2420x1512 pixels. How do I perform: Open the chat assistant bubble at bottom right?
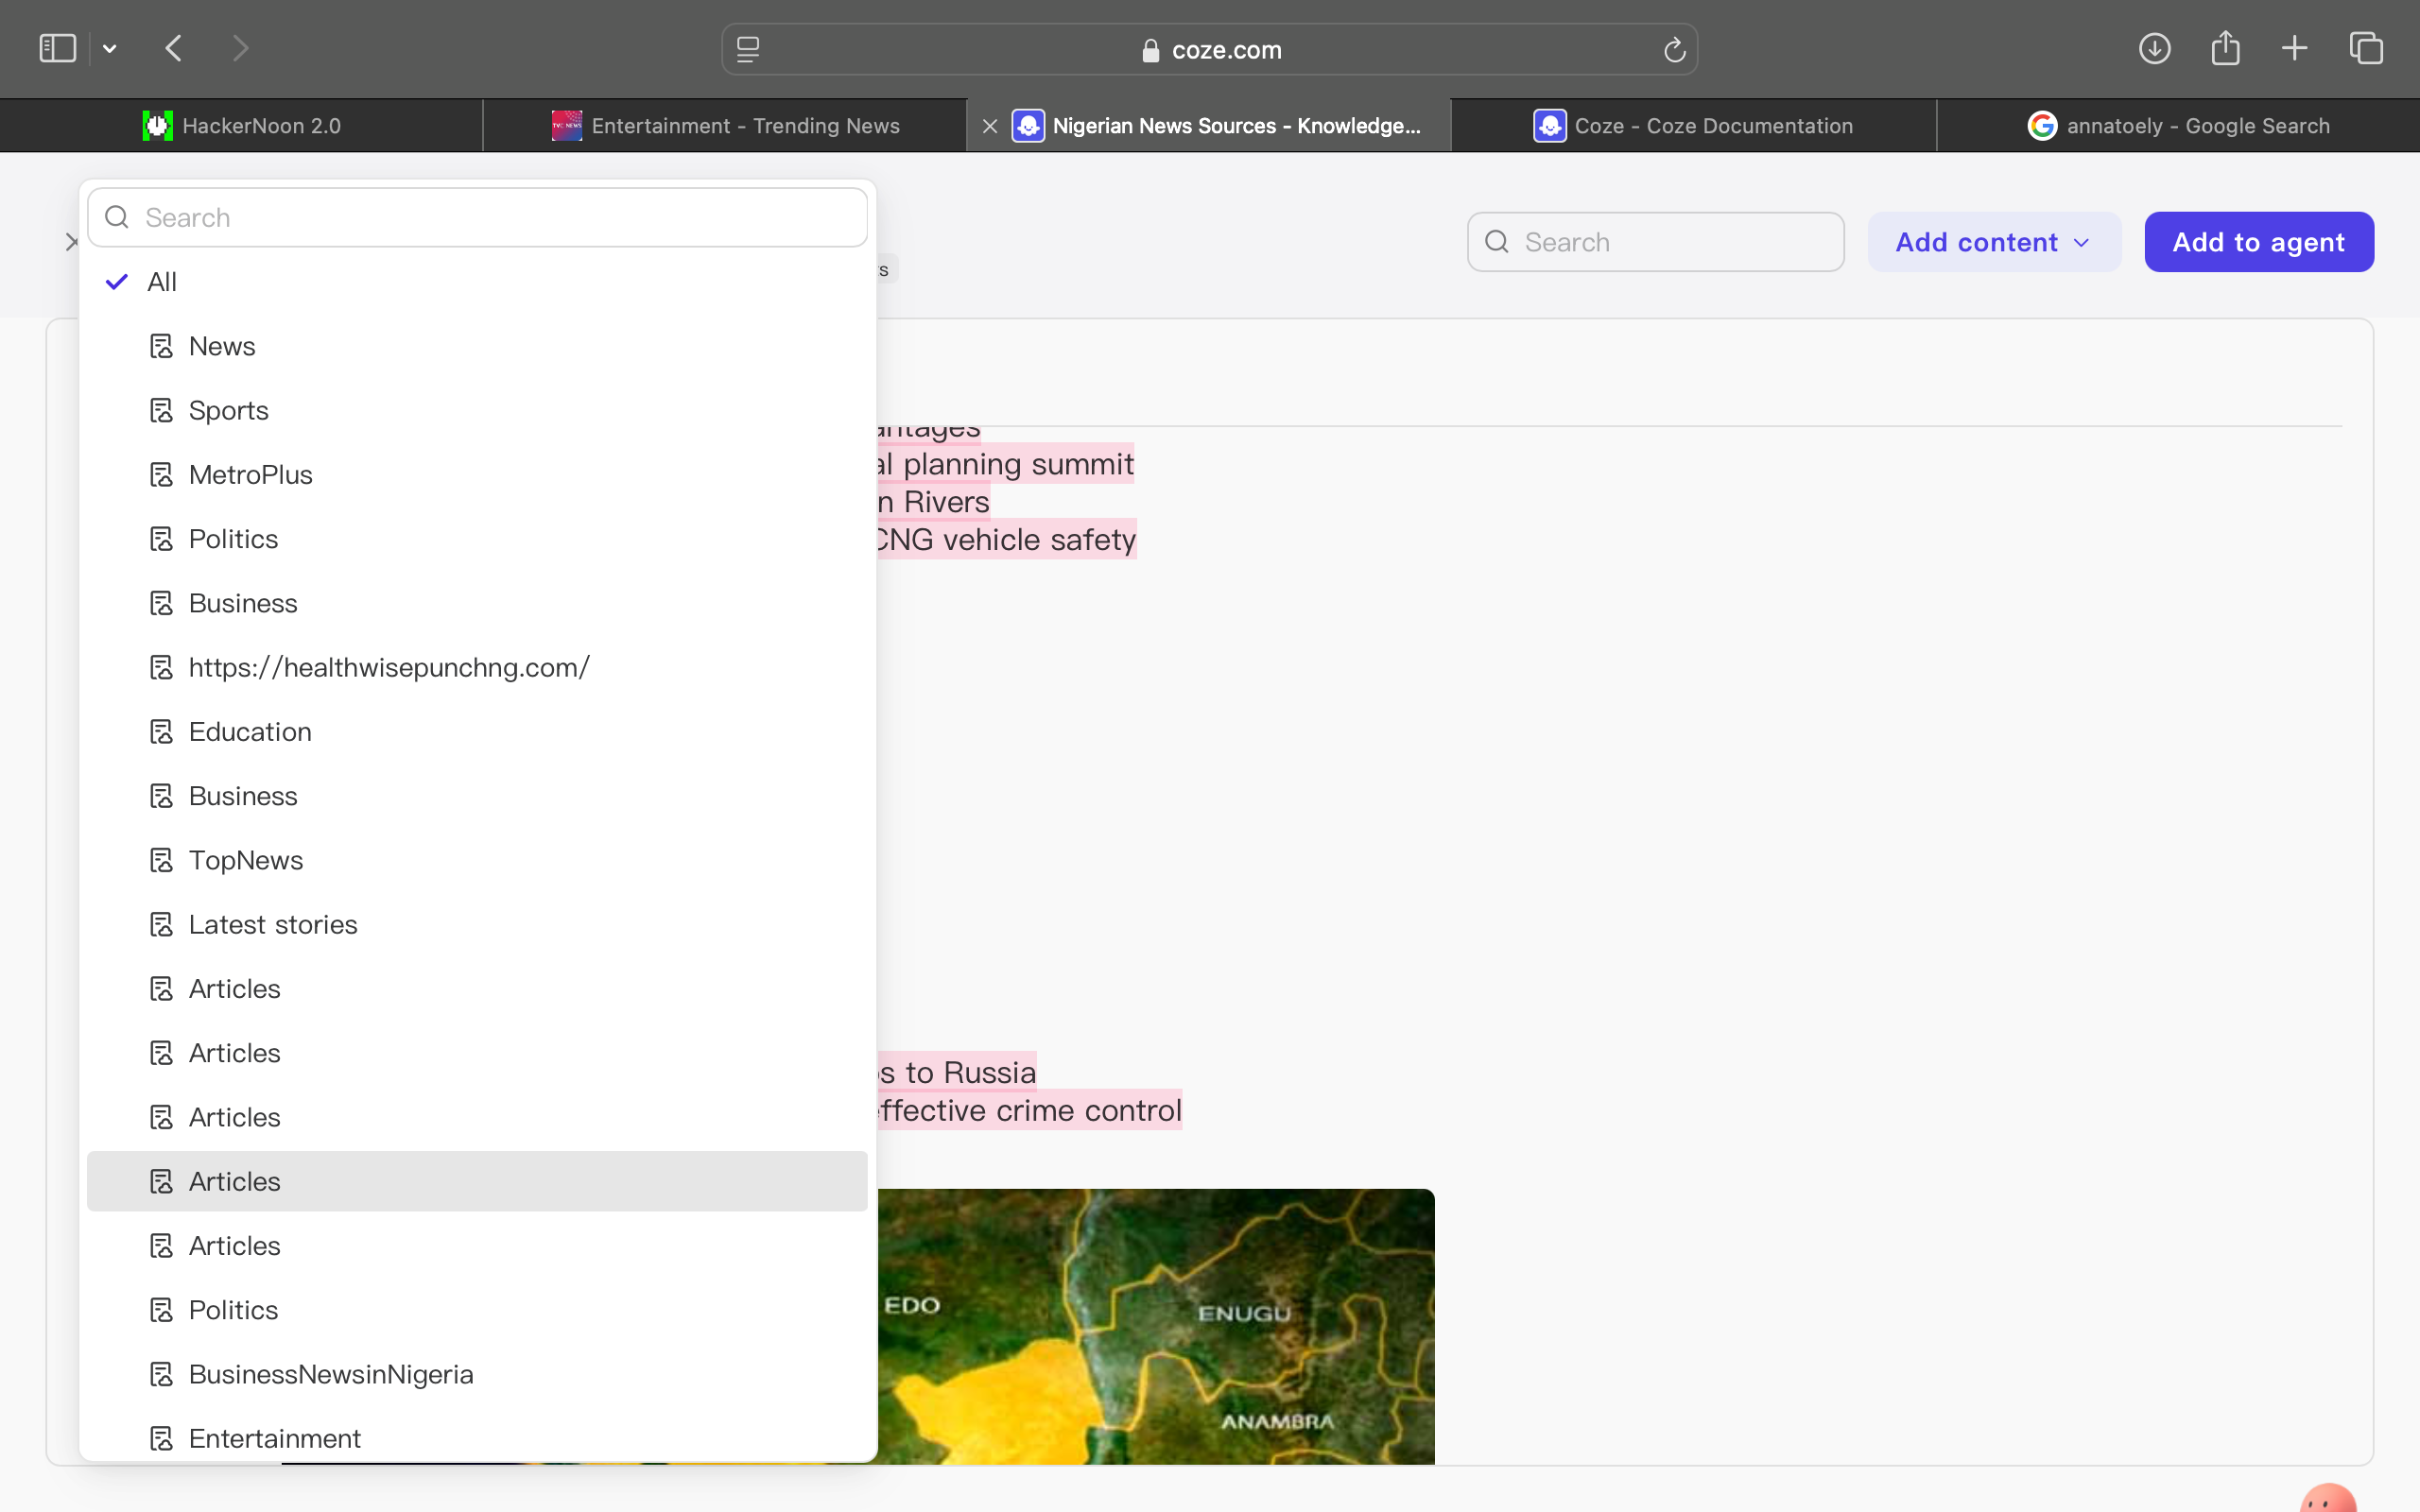2328,1498
